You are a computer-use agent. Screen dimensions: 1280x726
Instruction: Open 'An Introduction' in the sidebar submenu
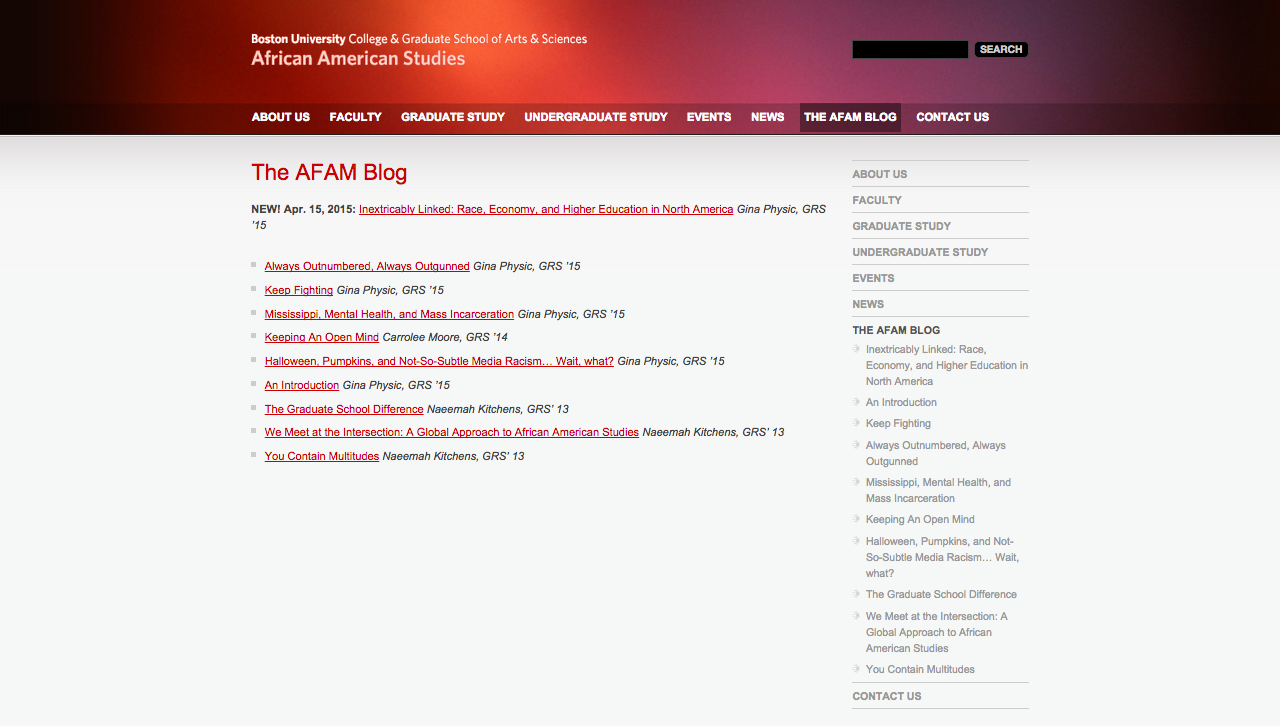click(901, 403)
